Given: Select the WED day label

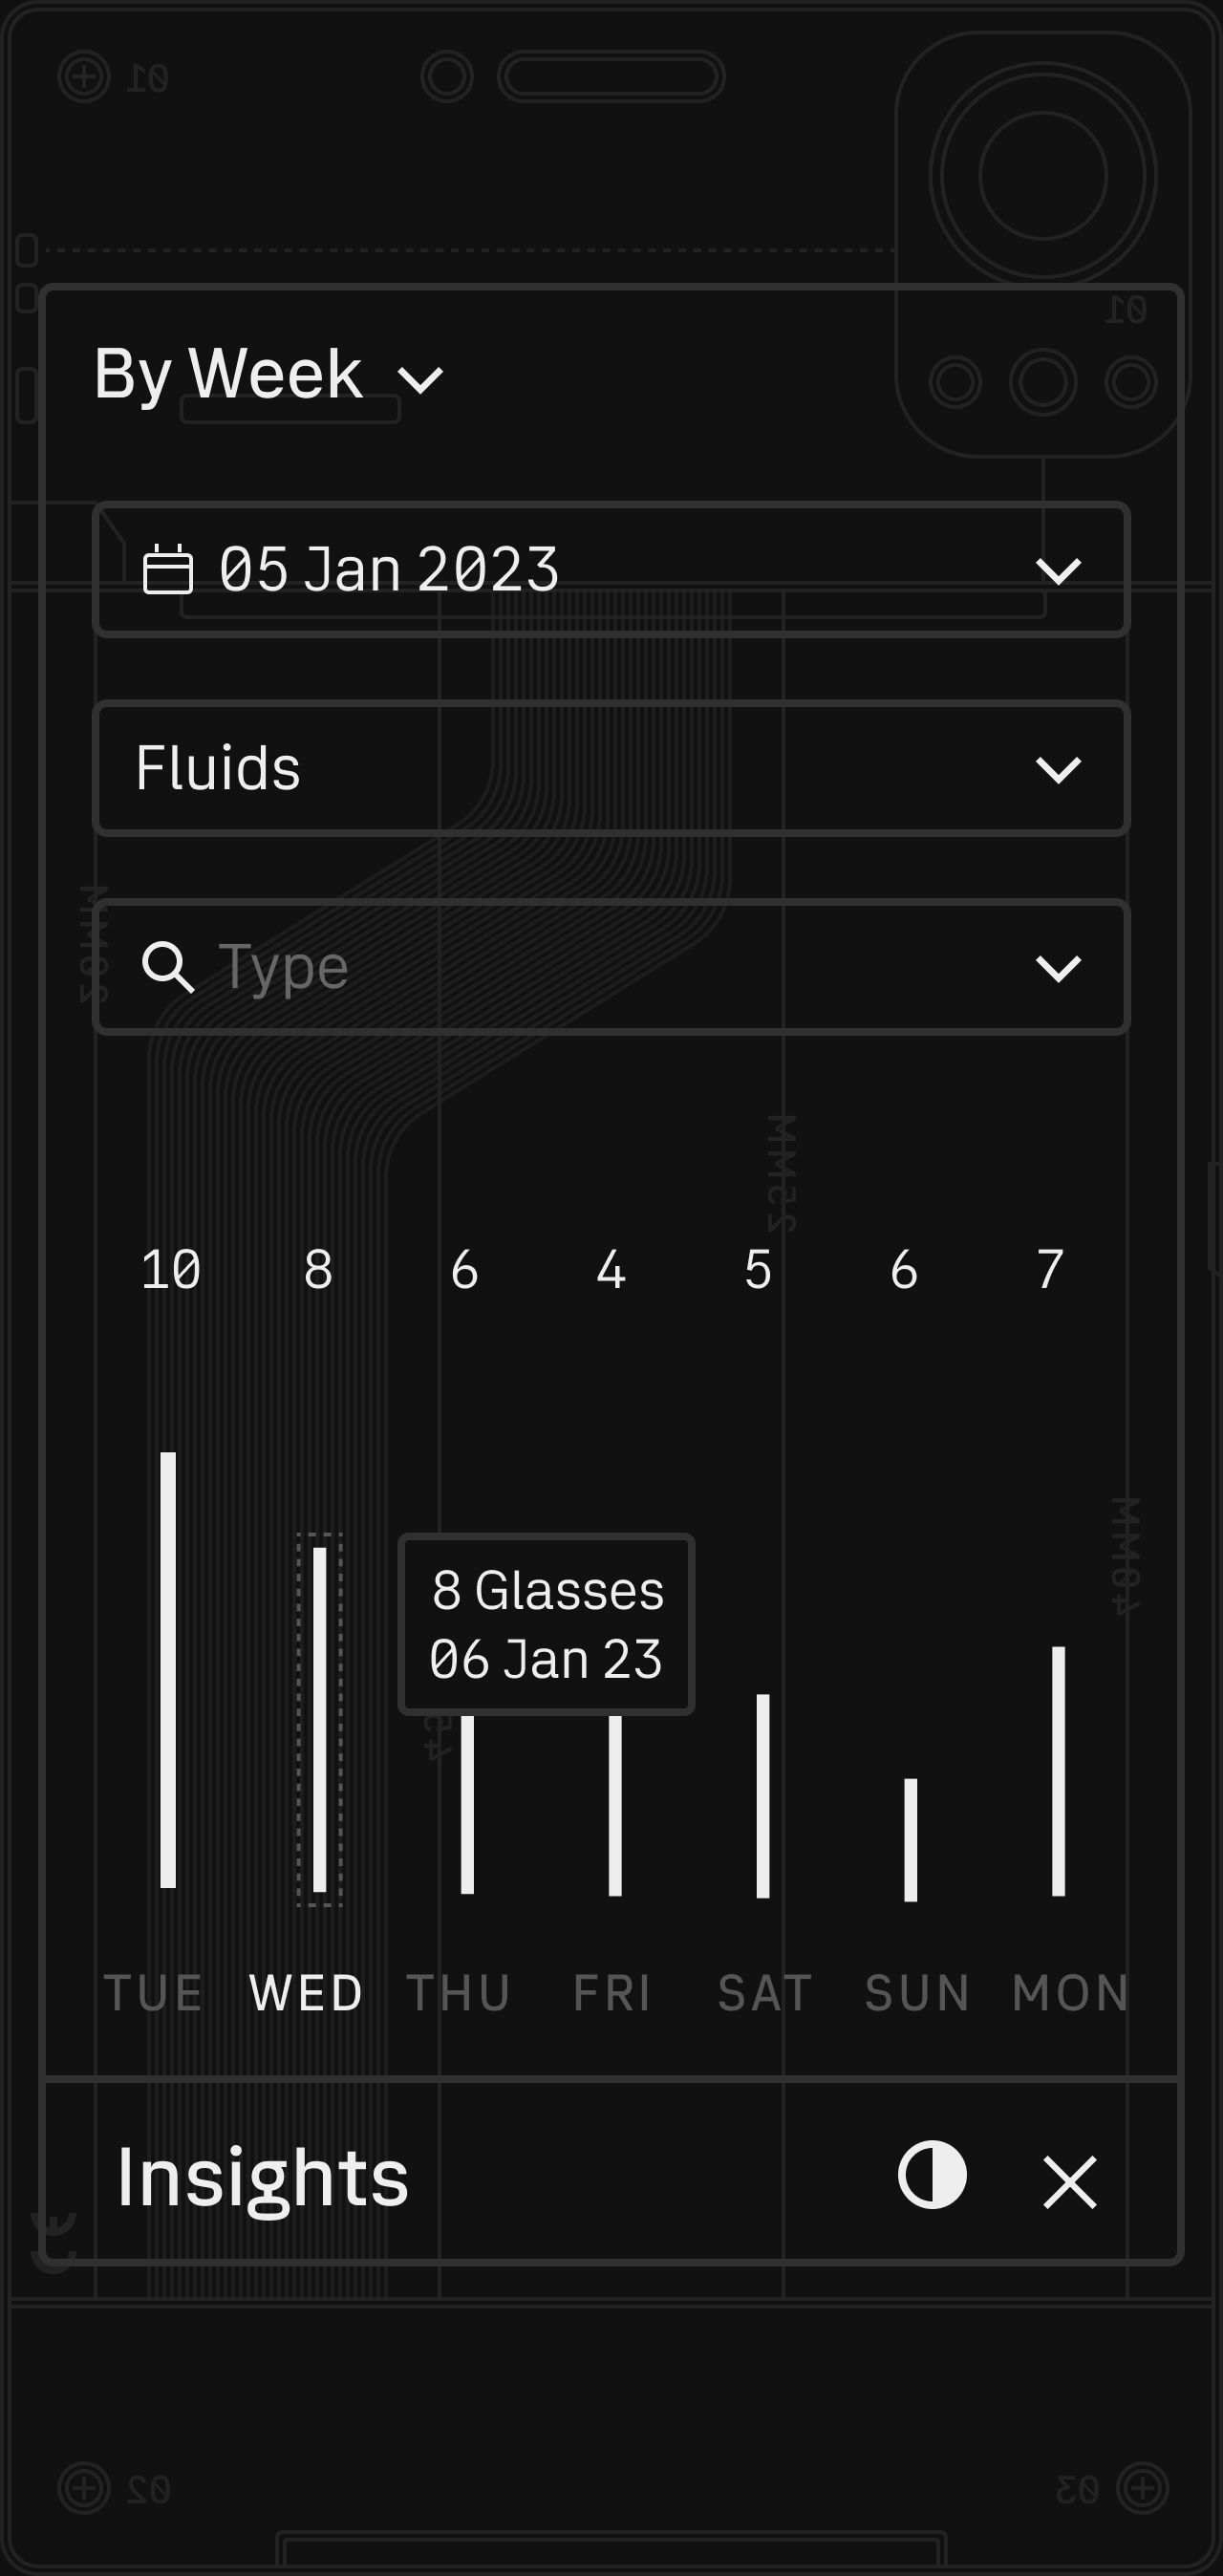Looking at the screenshot, I should pyautogui.click(x=306, y=1993).
